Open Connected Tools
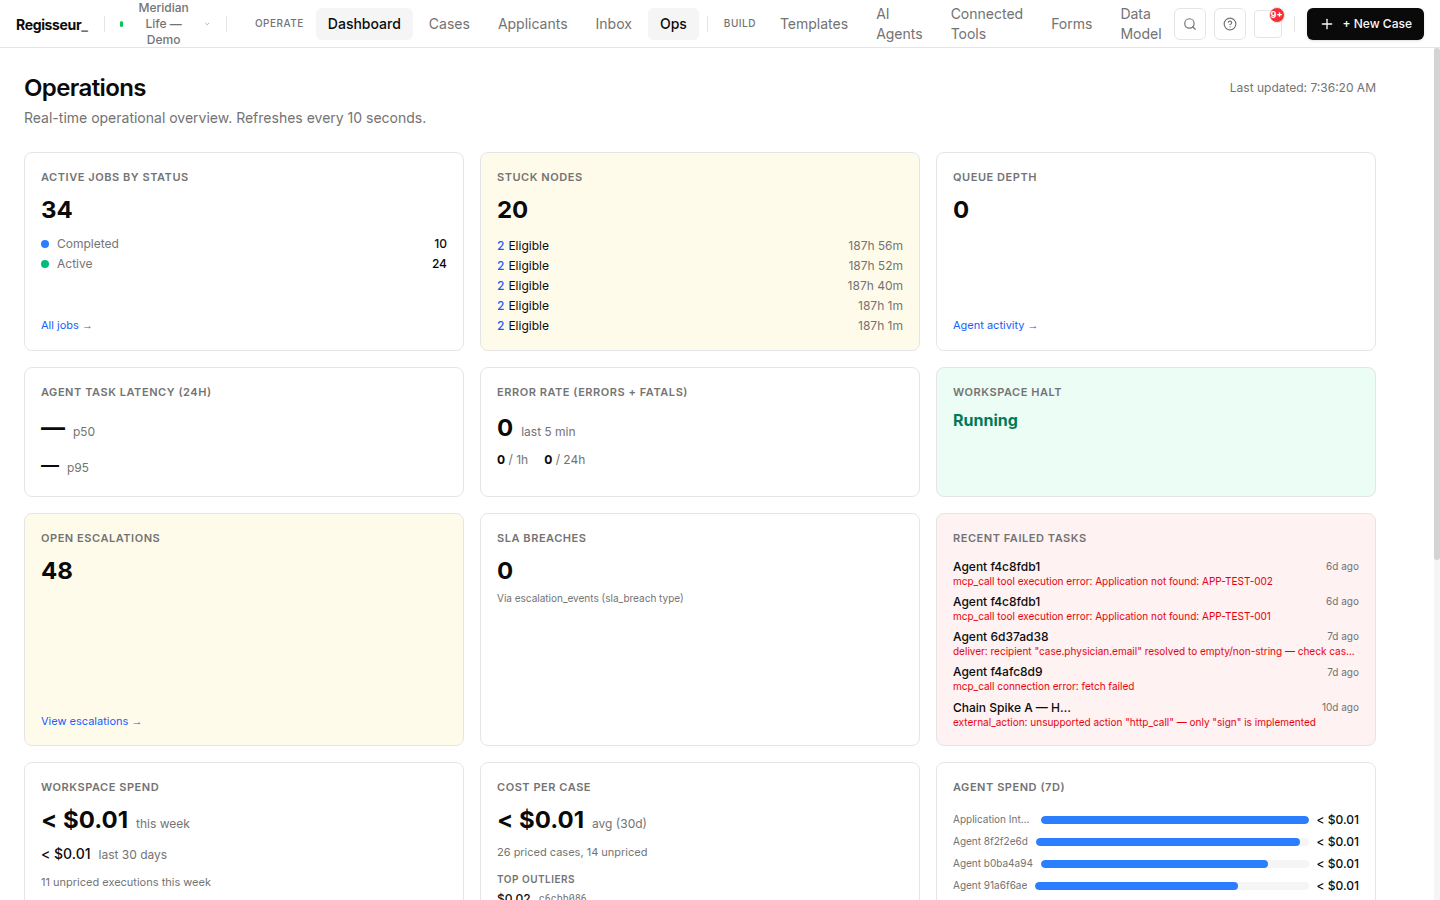 click(x=986, y=24)
